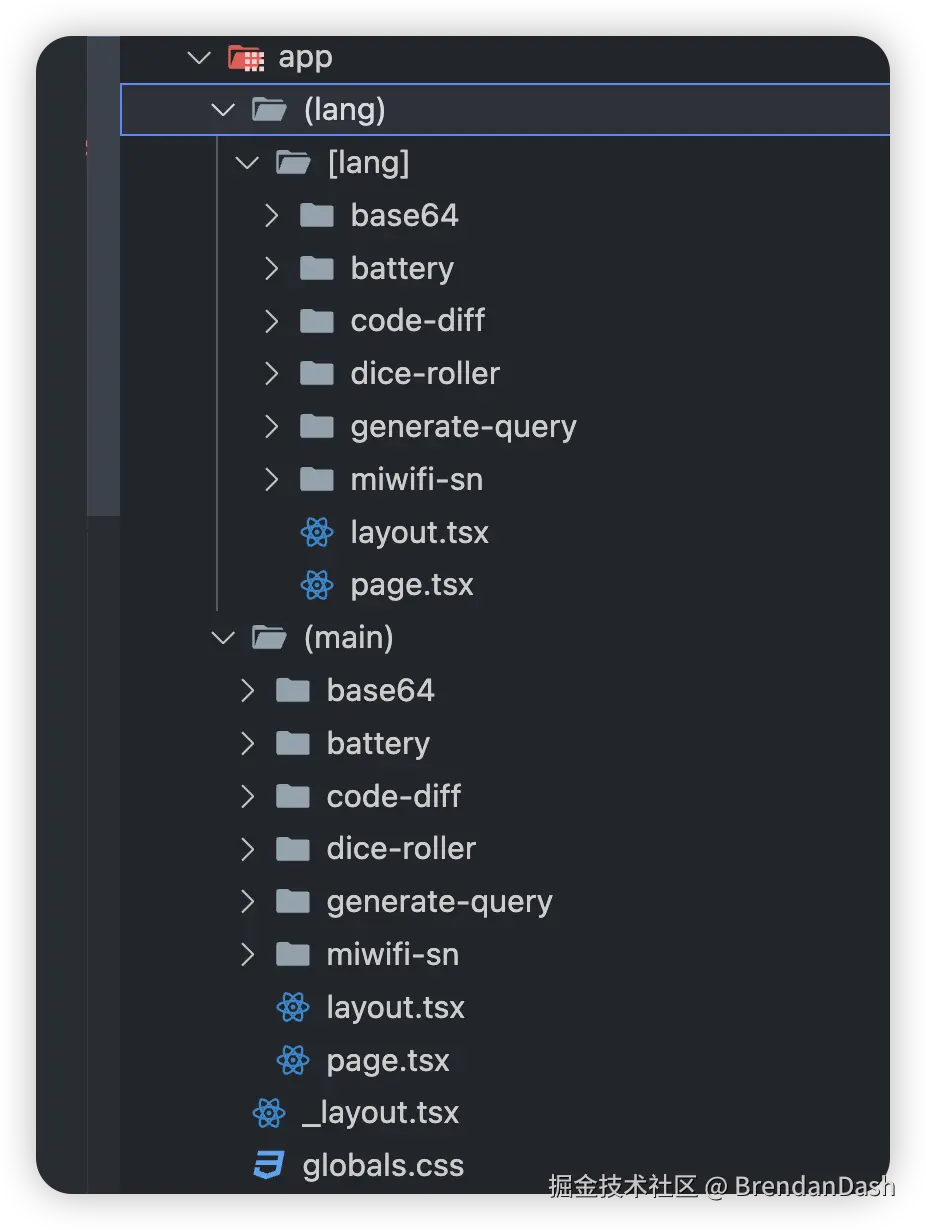Image resolution: width=926 pixels, height=1230 pixels.
Task: Open layout.tsx under the (main) folder
Action: point(395,1007)
